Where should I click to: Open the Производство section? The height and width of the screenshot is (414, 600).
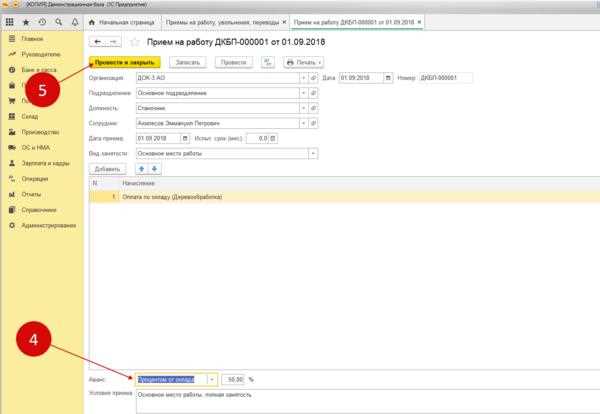pyautogui.click(x=40, y=132)
